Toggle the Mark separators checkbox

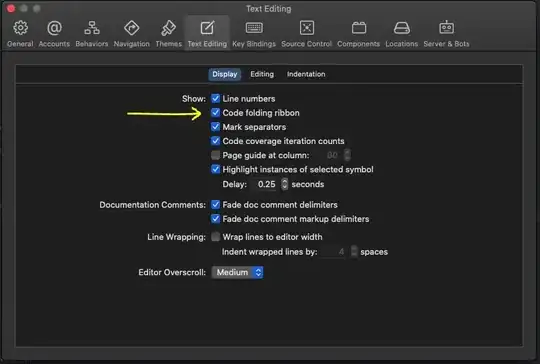coord(215,127)
